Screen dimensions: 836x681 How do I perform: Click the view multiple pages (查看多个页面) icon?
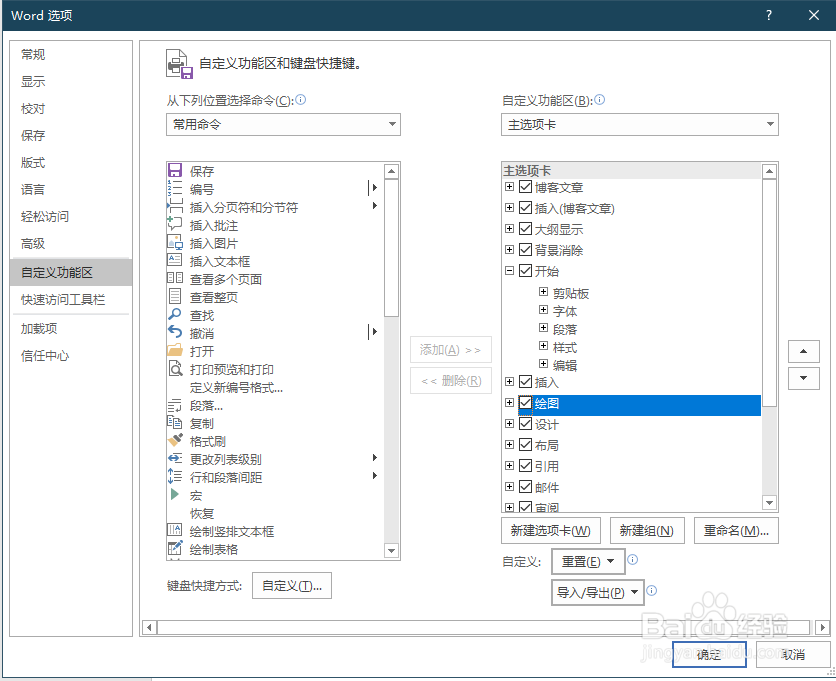pyautogui.click(x=175, y=279)
